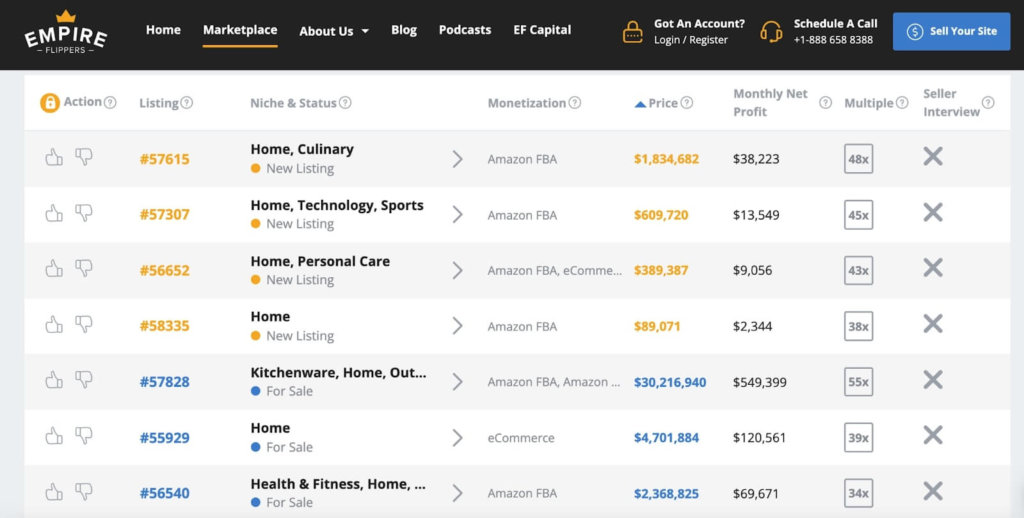
Task: Click the help icon beside Niche & Status
Action: tap(345, 103)
